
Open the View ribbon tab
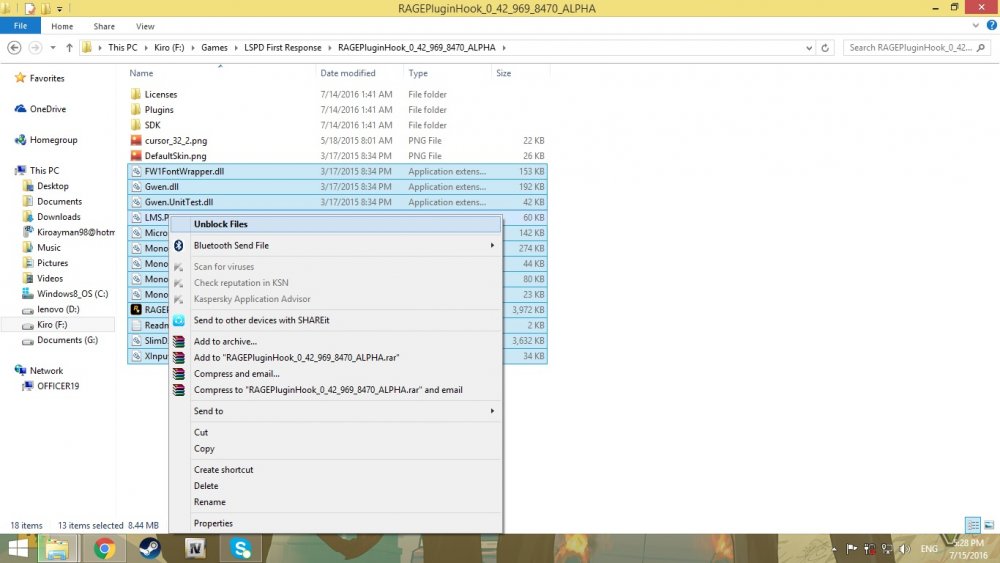145,26
